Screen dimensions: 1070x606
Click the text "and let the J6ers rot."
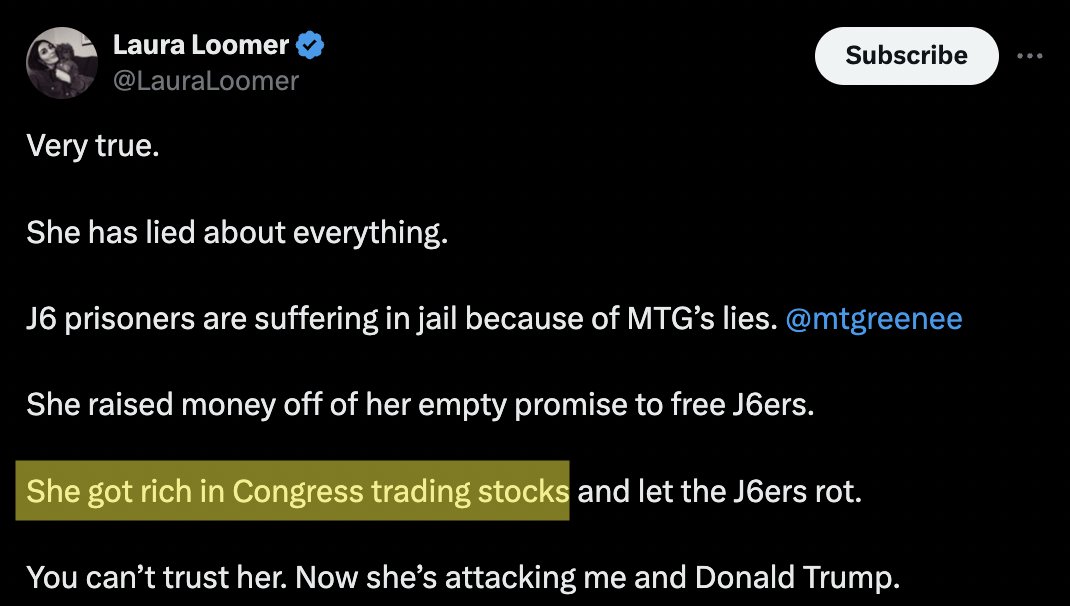pyautogui.click(x=718, y=491)
